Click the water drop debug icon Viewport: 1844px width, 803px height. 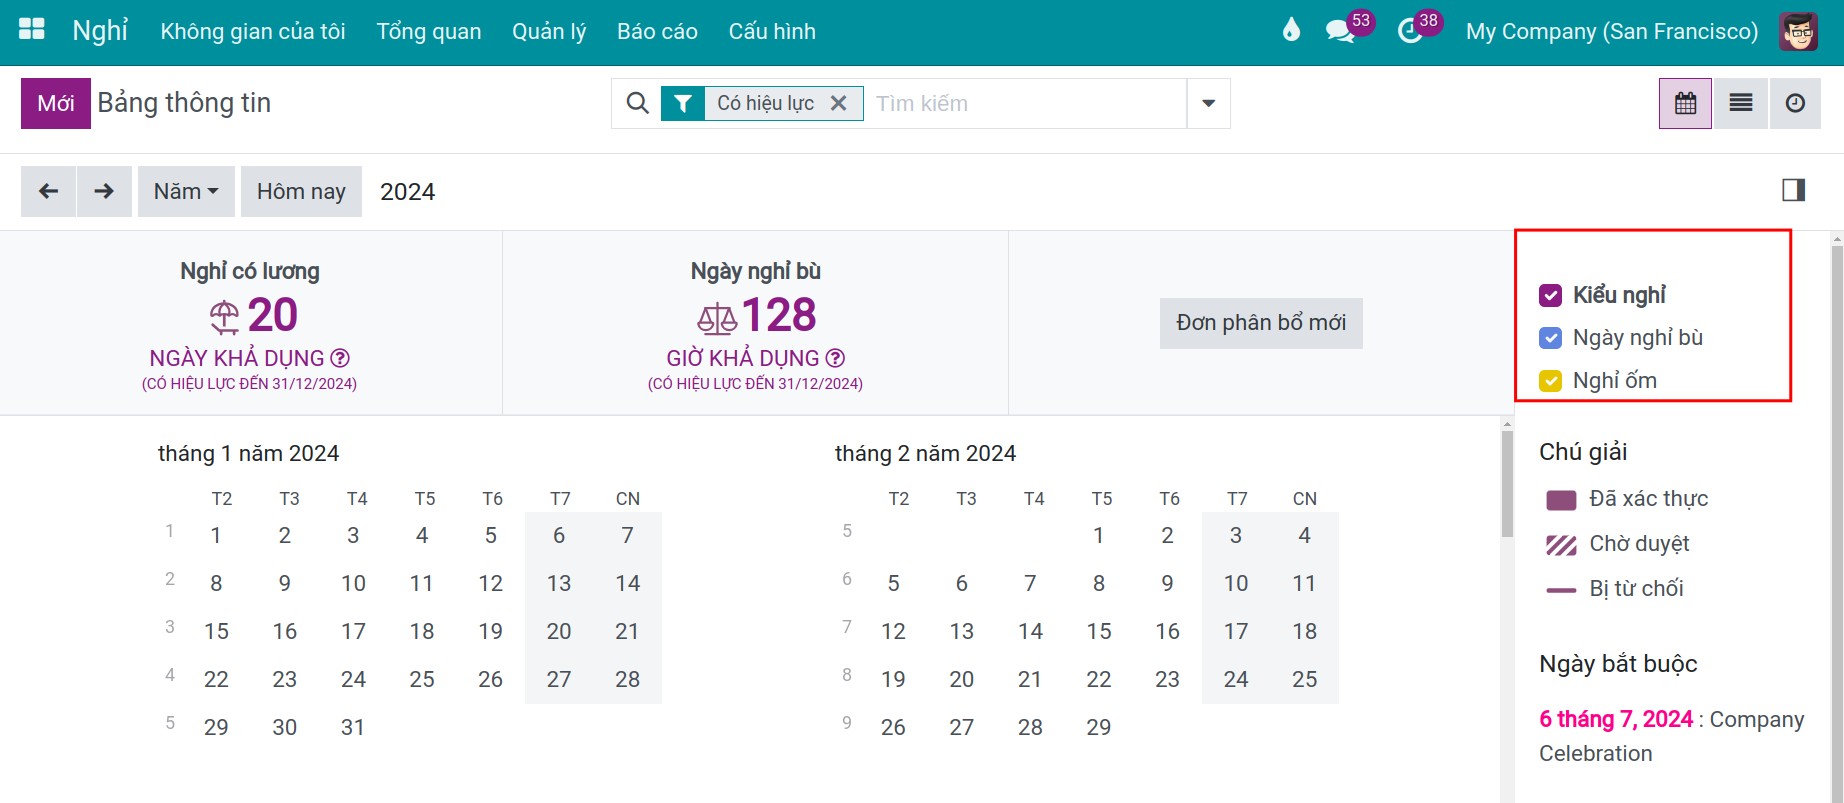[1291, 30]
